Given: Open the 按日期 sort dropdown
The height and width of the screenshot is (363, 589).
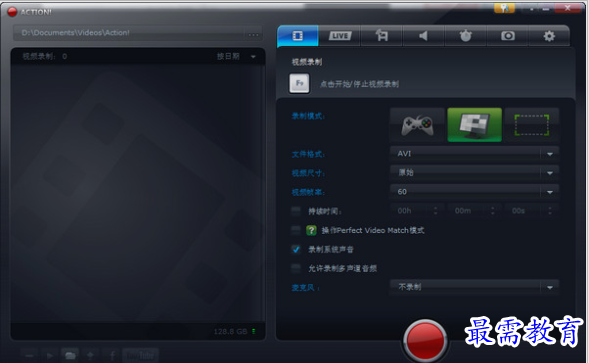Looking at the screenshot, I should coord(236,56).
